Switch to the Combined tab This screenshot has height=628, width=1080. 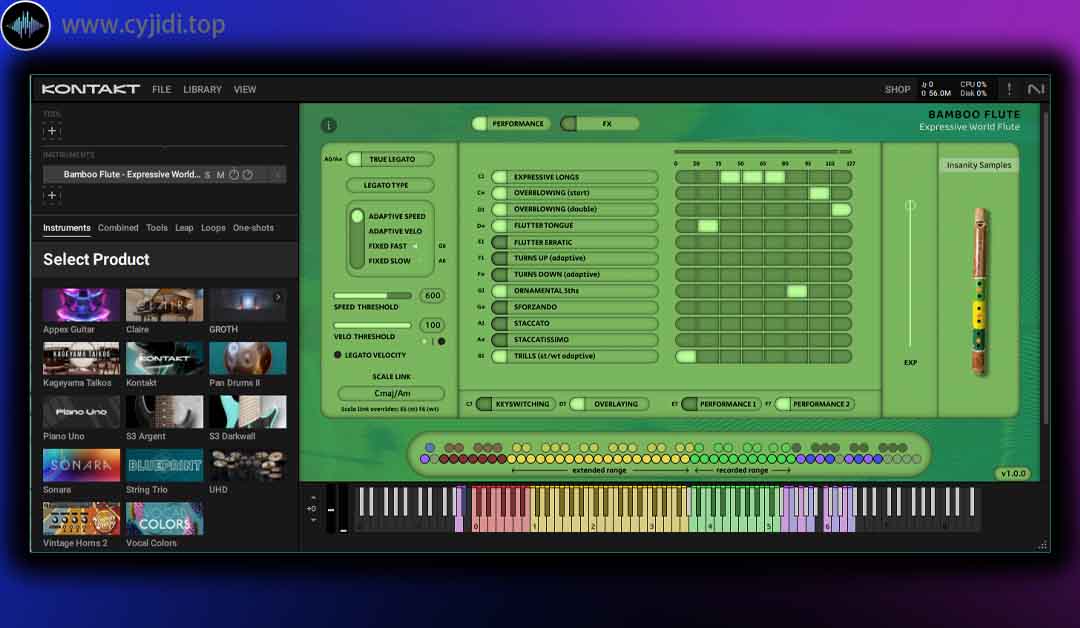(118, 228)
